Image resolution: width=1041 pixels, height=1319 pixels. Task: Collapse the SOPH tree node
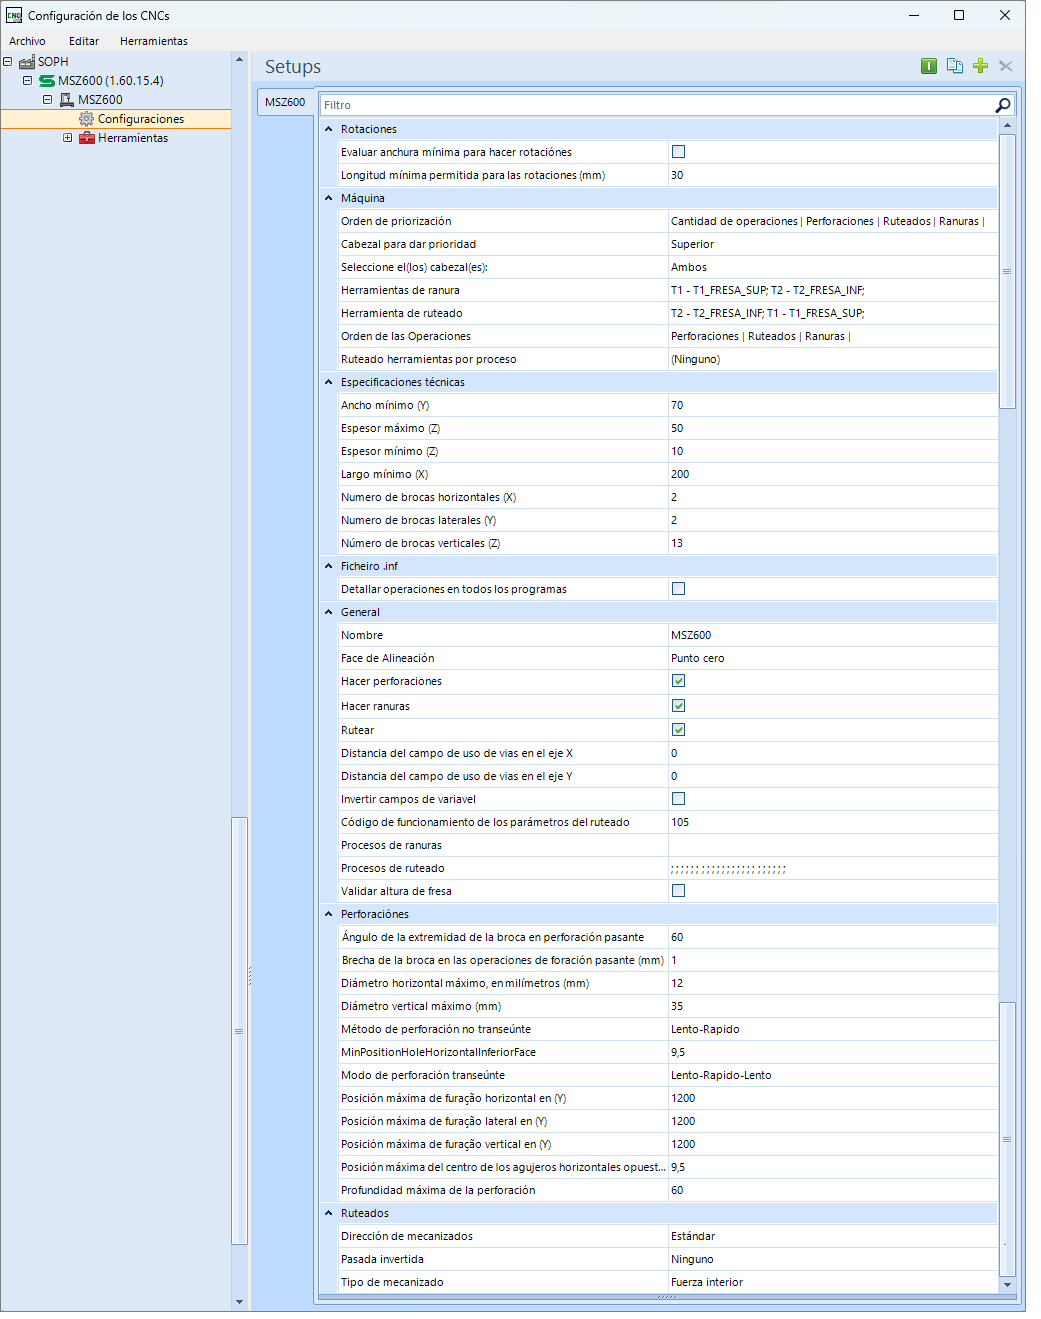coord(8,62)
